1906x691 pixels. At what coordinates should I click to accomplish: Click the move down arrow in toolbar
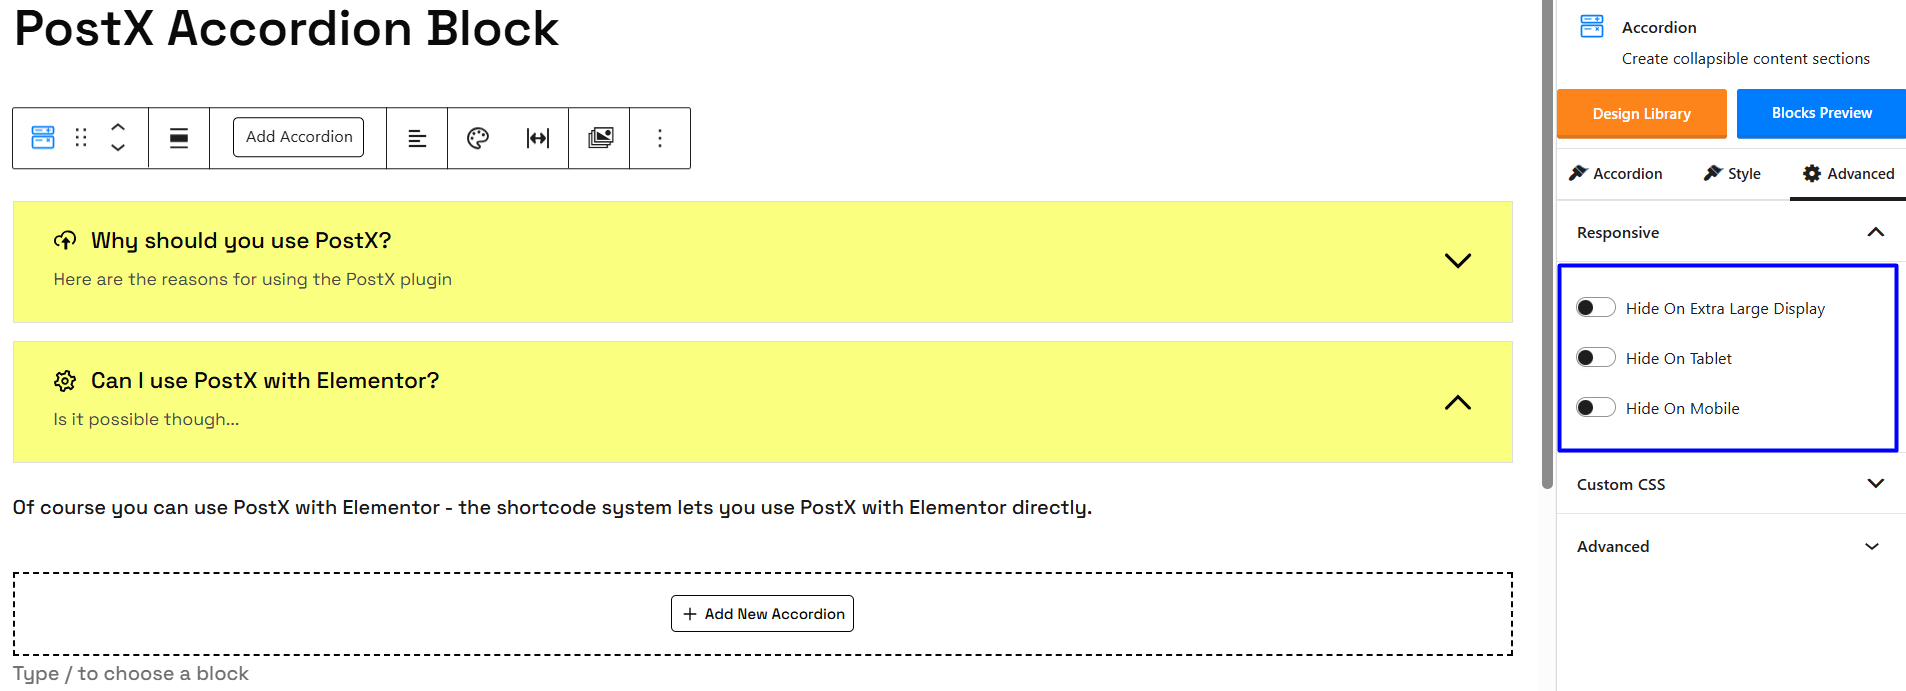click(118, 148)
